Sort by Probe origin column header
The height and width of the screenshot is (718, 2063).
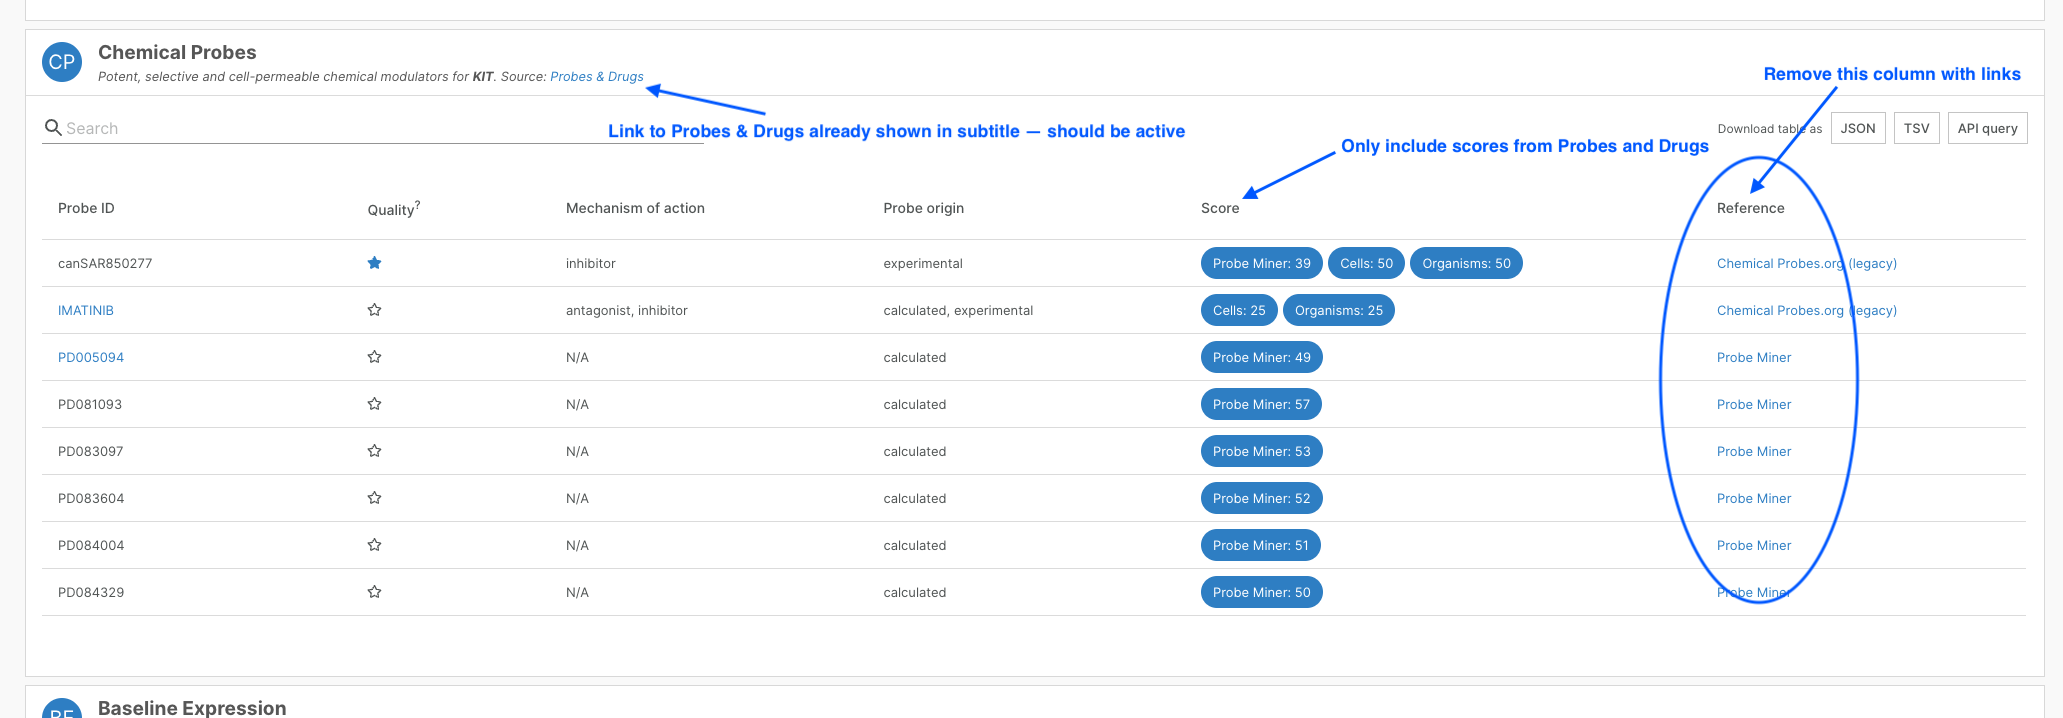(x=923, y=208)
